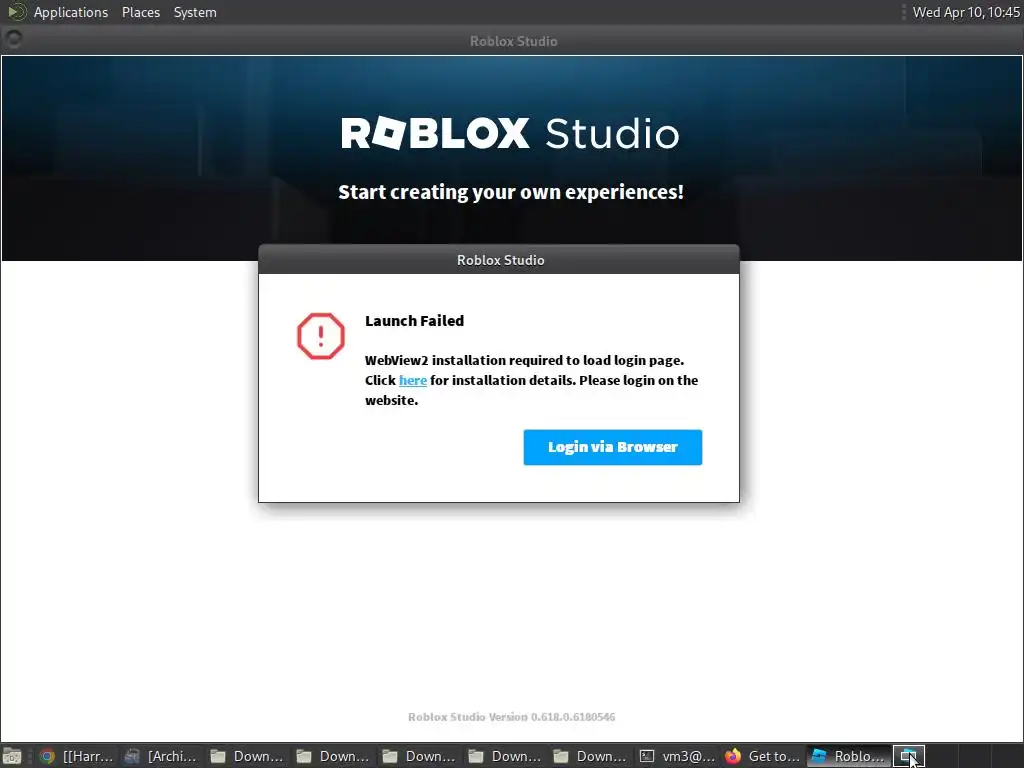Switch to the Chrome [[Harr... taskbar window
Image resolution: width=1024 pixels, height=768 pixels.
76,756
